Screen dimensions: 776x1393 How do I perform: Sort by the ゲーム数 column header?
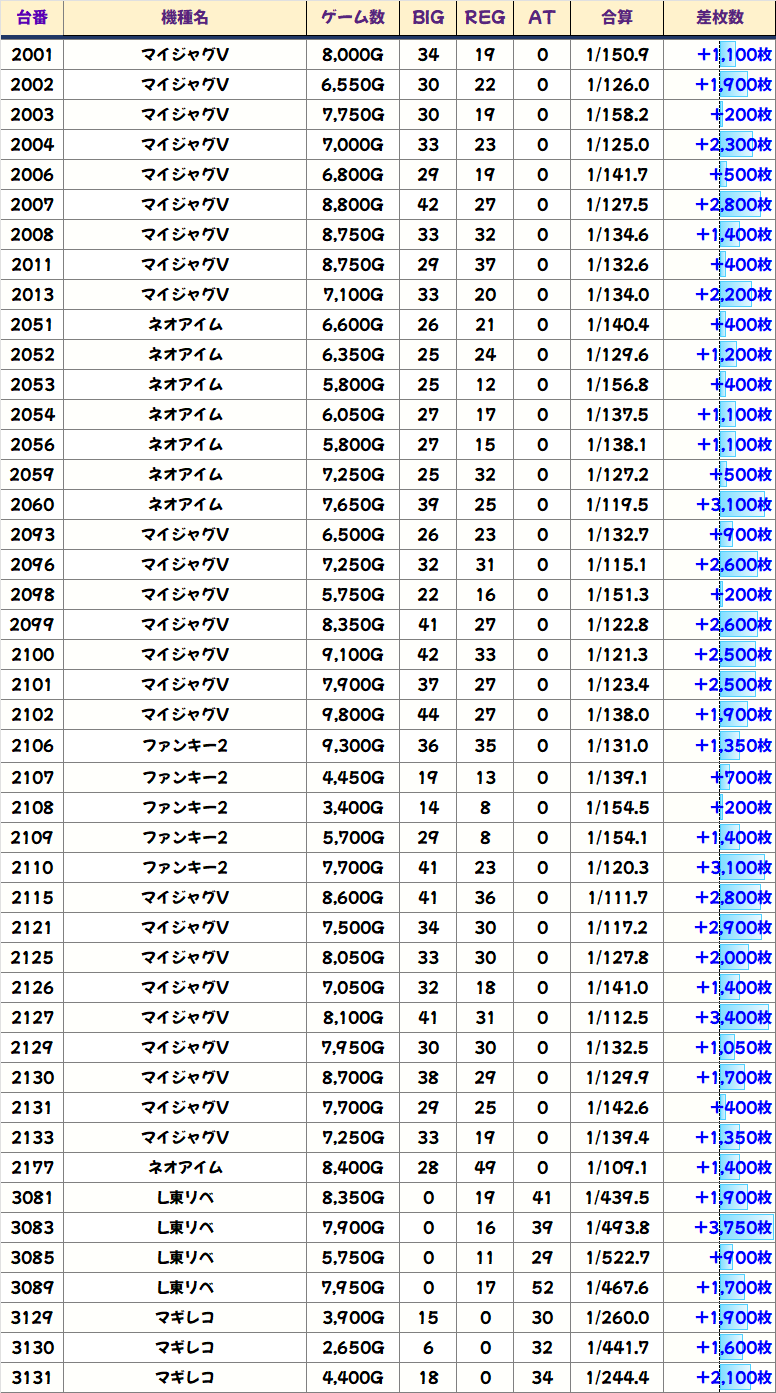pos(353,18)
